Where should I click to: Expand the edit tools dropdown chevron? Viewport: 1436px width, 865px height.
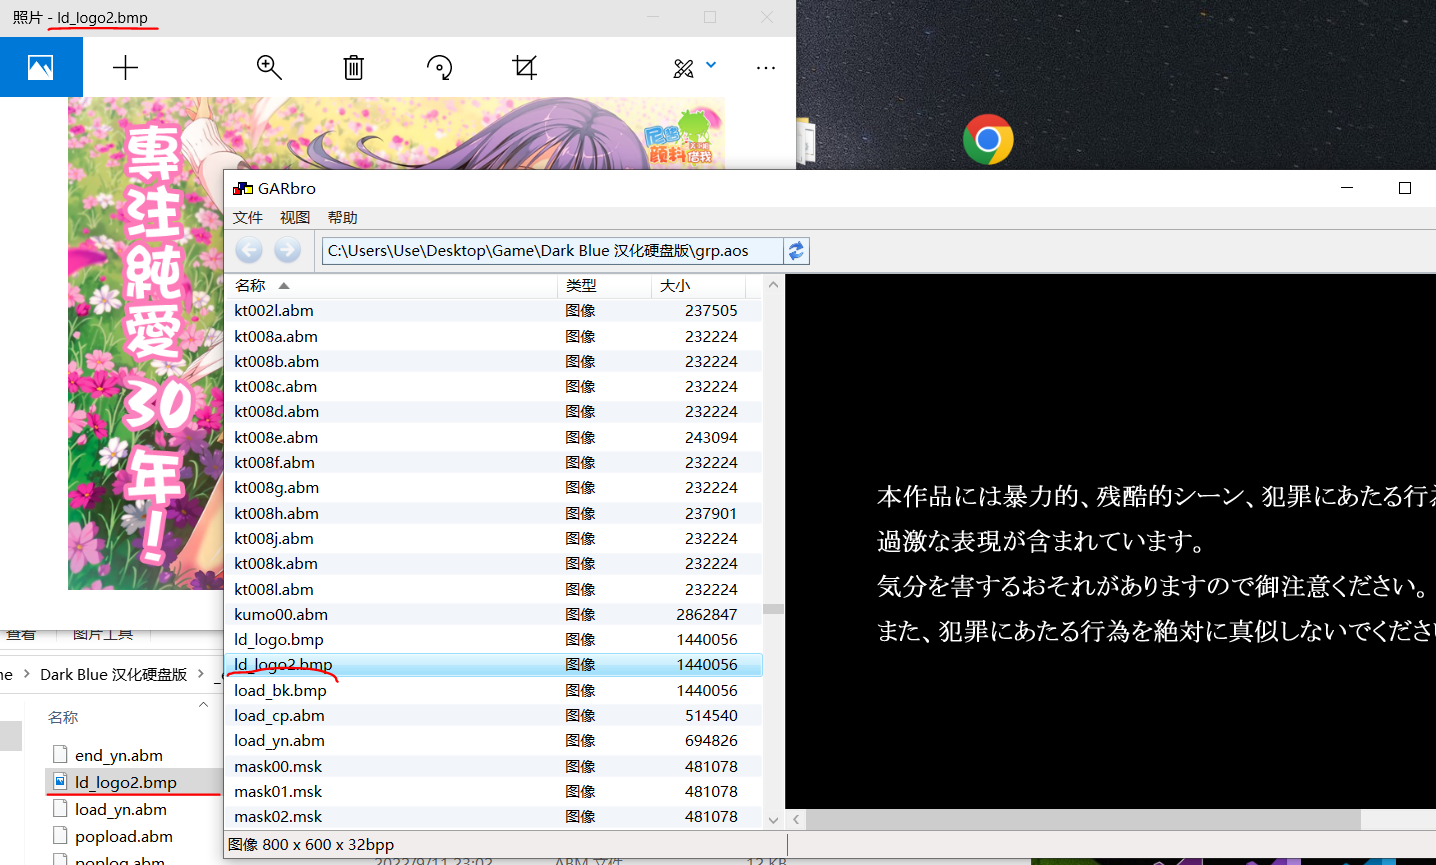[711, 65]
